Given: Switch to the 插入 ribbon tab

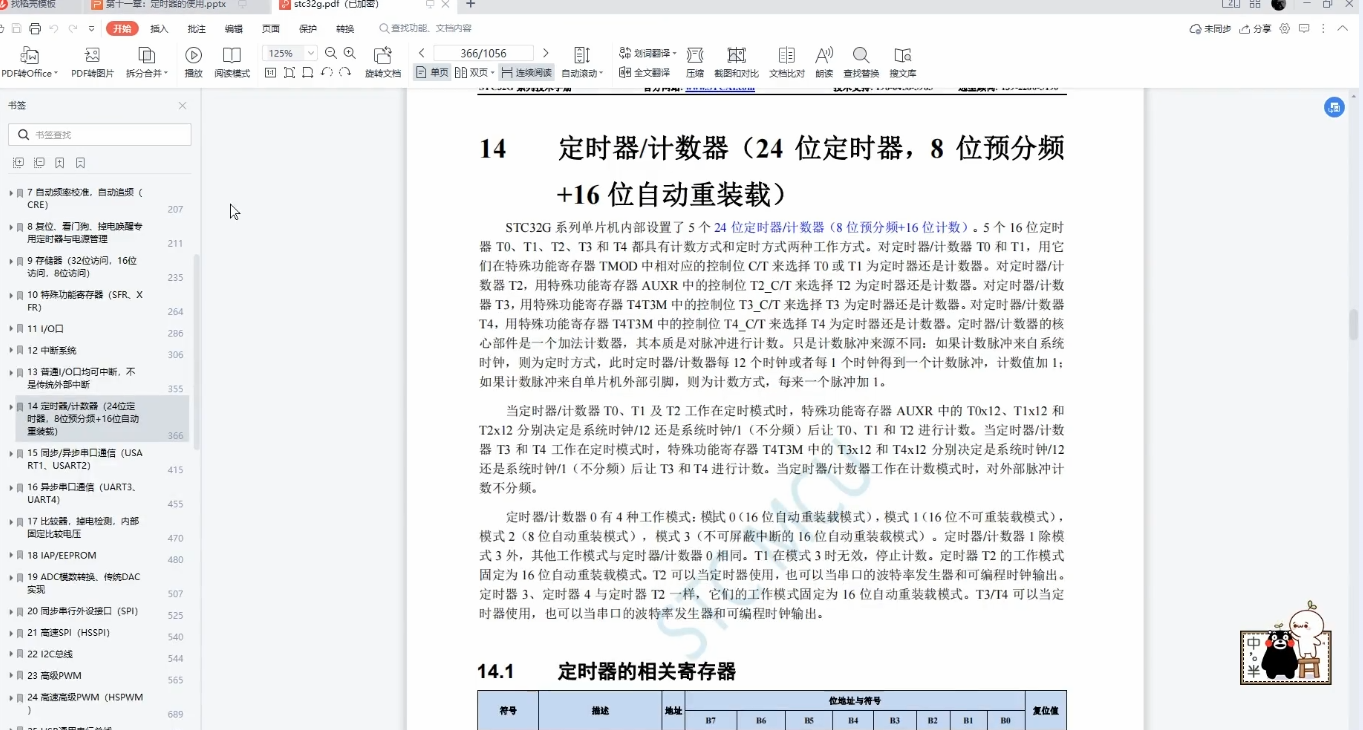Looking at the screenshot, I should 159,29.
